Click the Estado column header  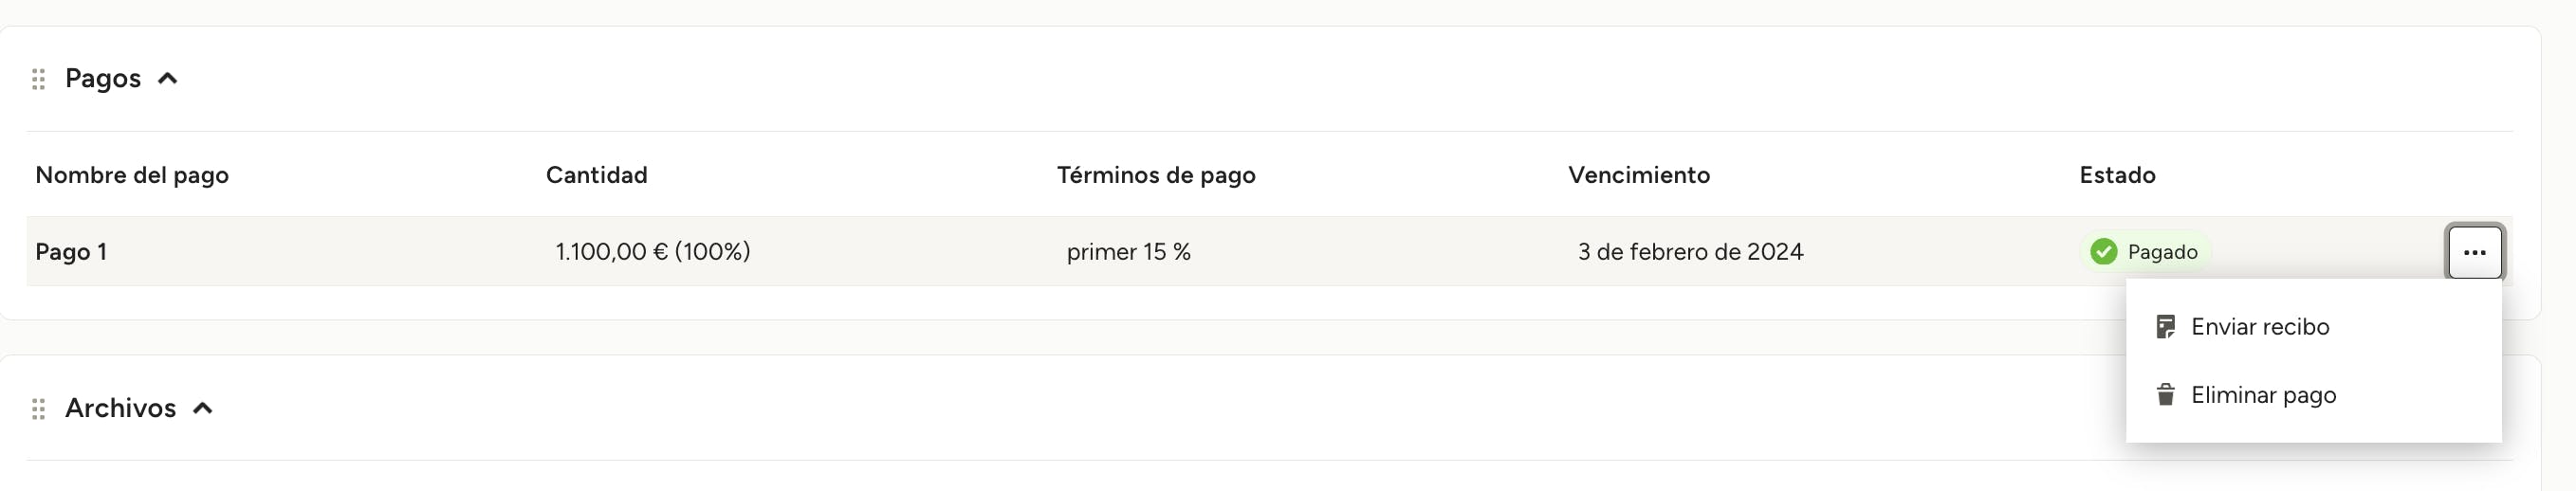[2117, 175]
